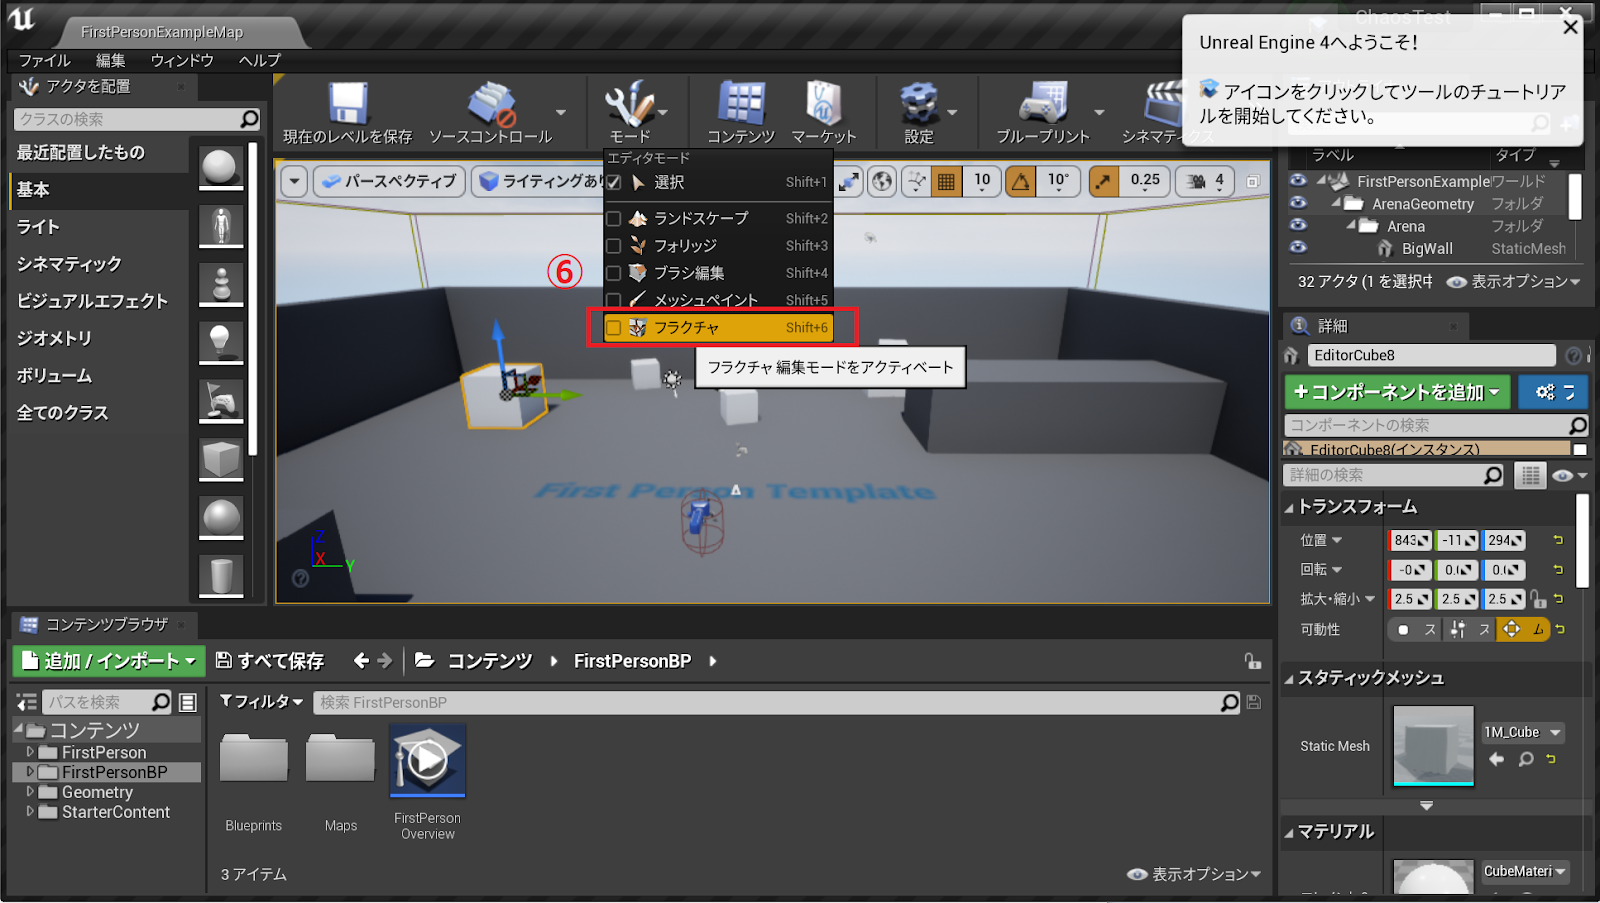
Task: Open the File menu
Action: tap(45, 60)
